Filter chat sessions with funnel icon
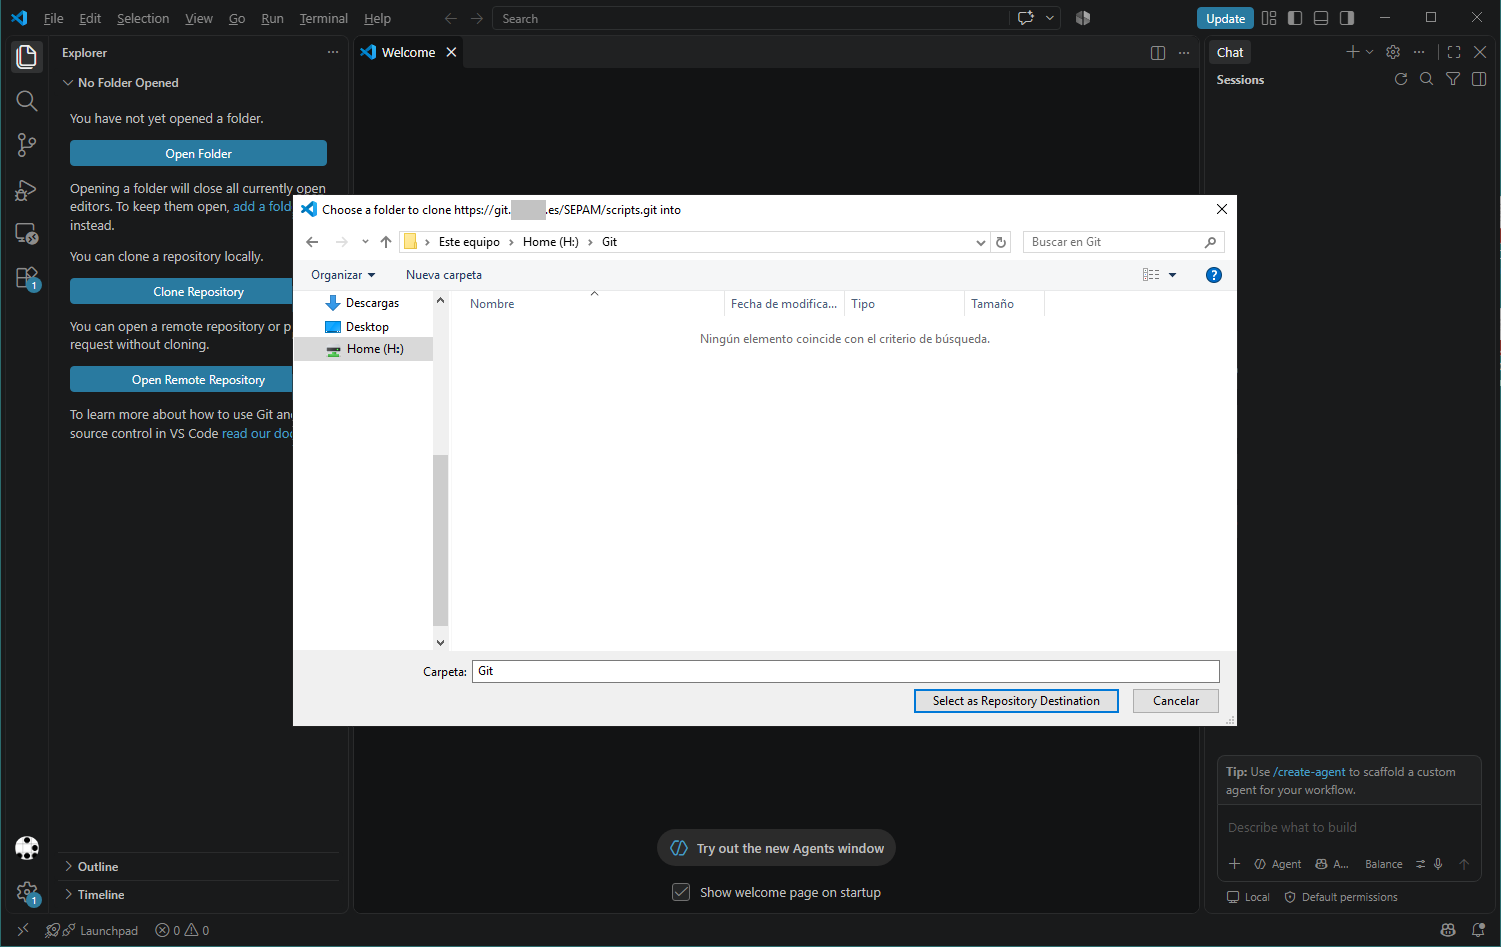1501x947 pixels. click(x=1453, y=79)
